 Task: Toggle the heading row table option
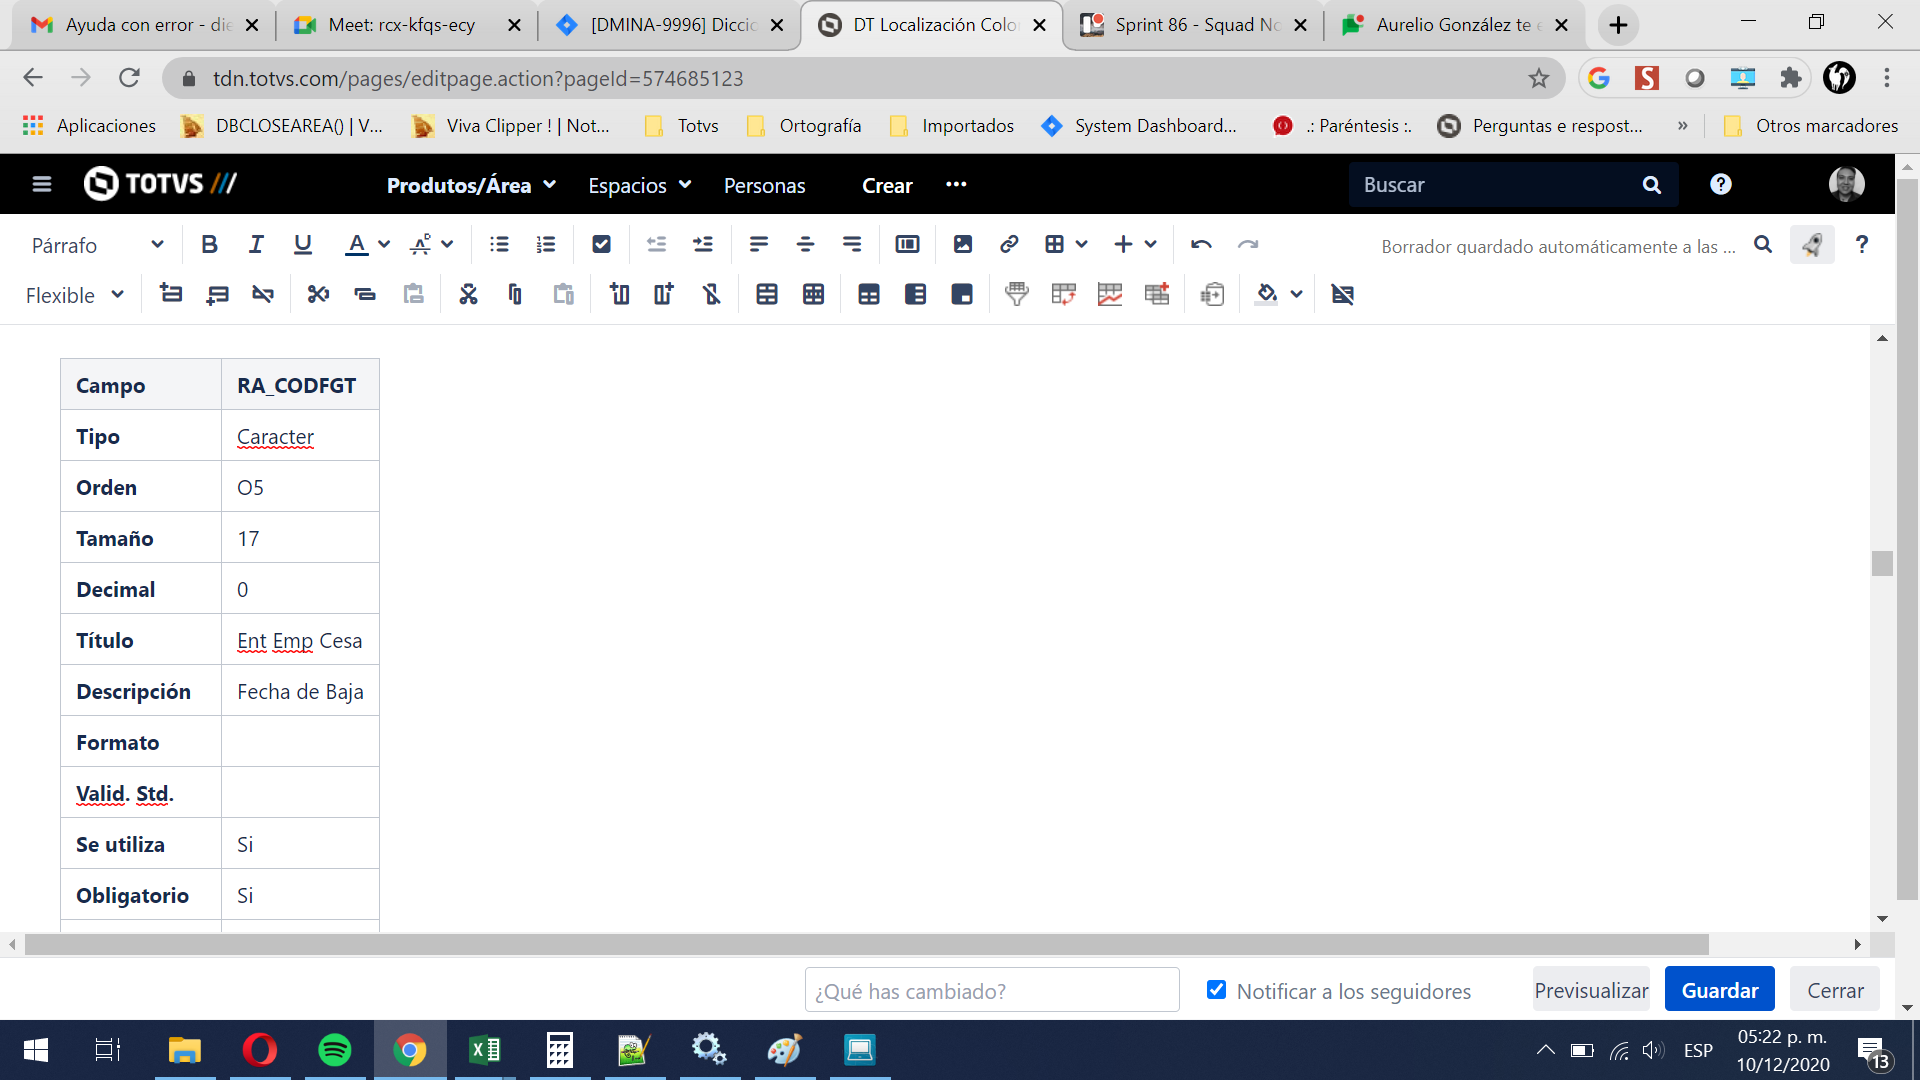(868, 294)
